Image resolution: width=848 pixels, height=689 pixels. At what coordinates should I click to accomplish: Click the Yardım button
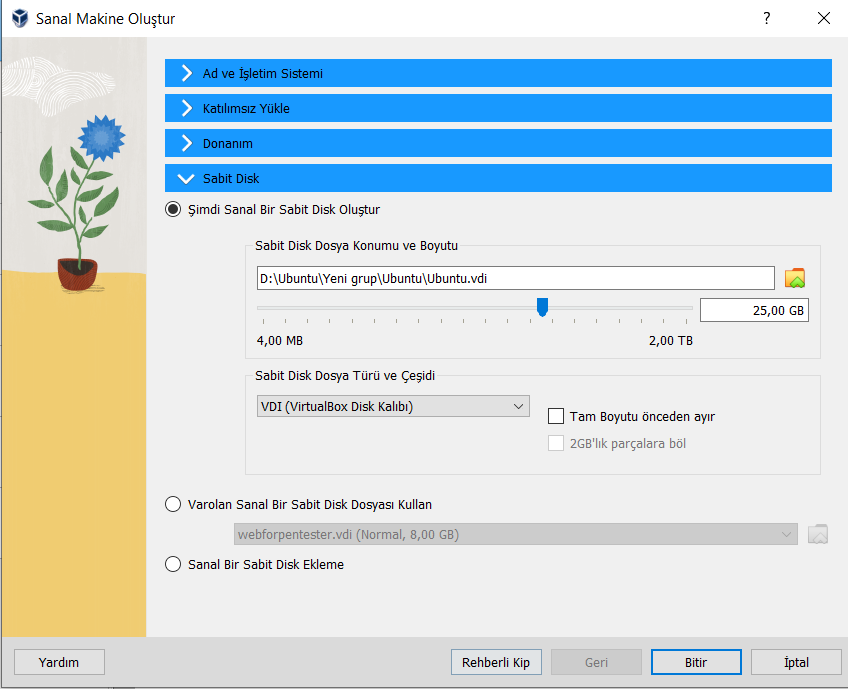click(59, 662)
